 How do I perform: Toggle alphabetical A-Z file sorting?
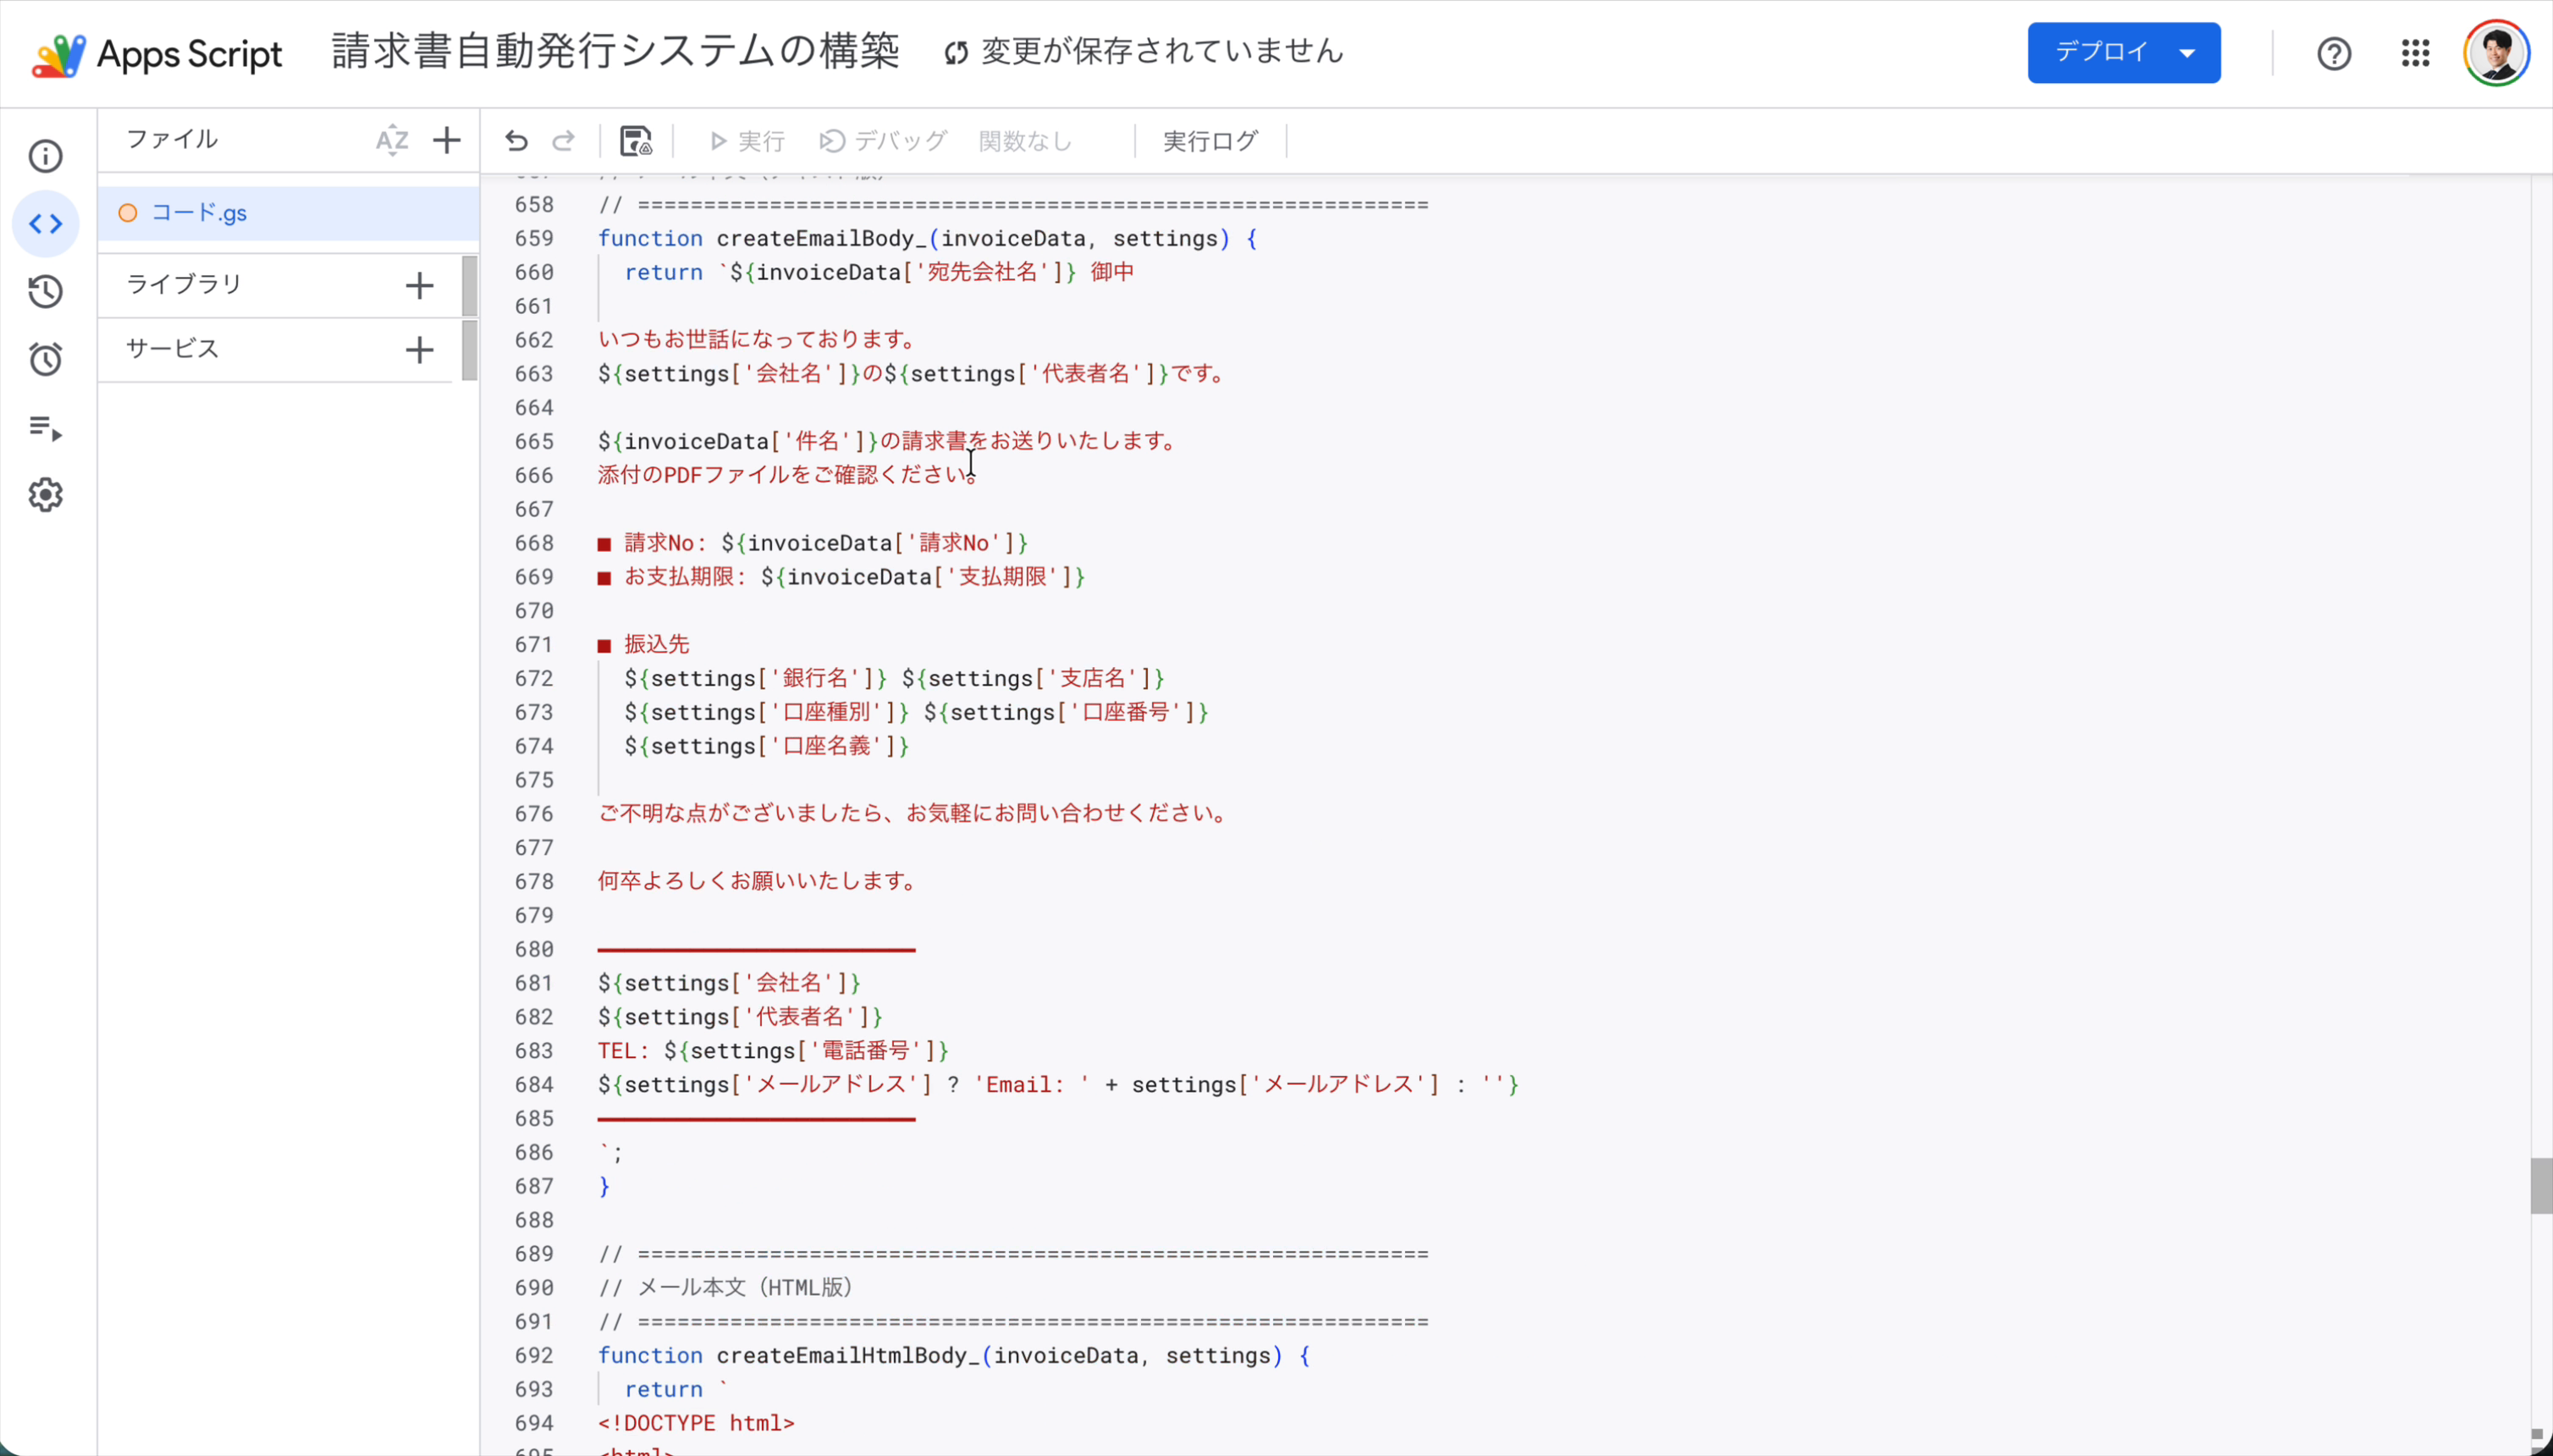[391, 140]
